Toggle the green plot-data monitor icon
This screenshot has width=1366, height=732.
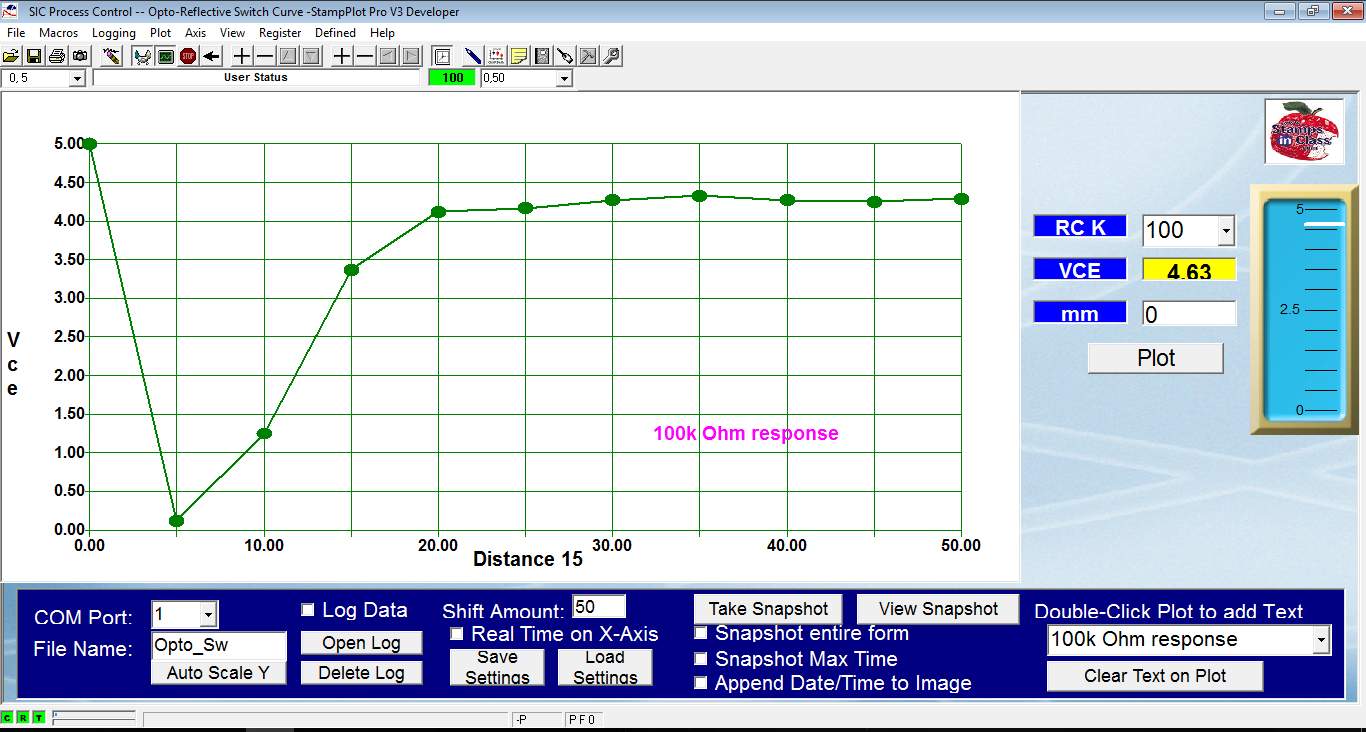tap(165, 56)
